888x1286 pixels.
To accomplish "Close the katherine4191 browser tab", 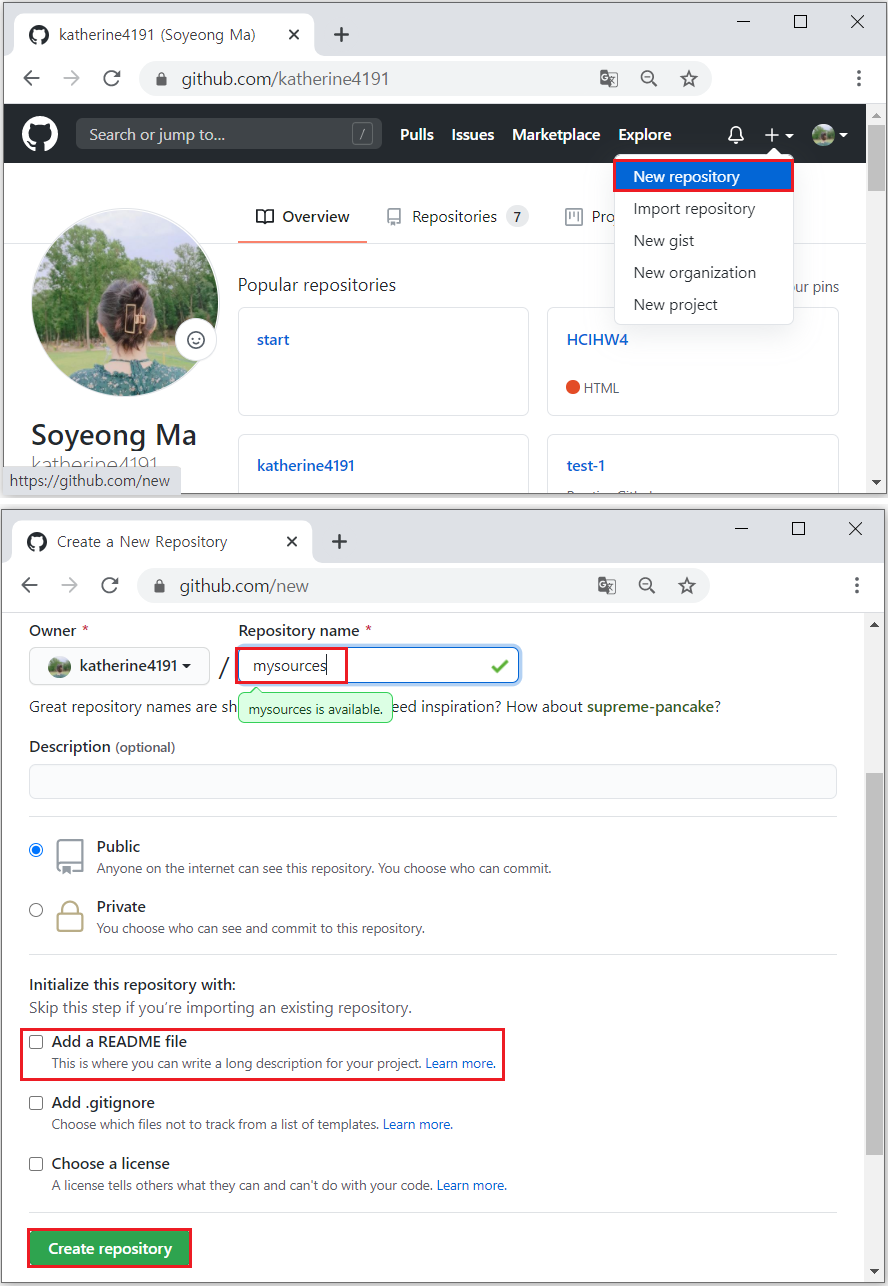I will pos(293,35).
